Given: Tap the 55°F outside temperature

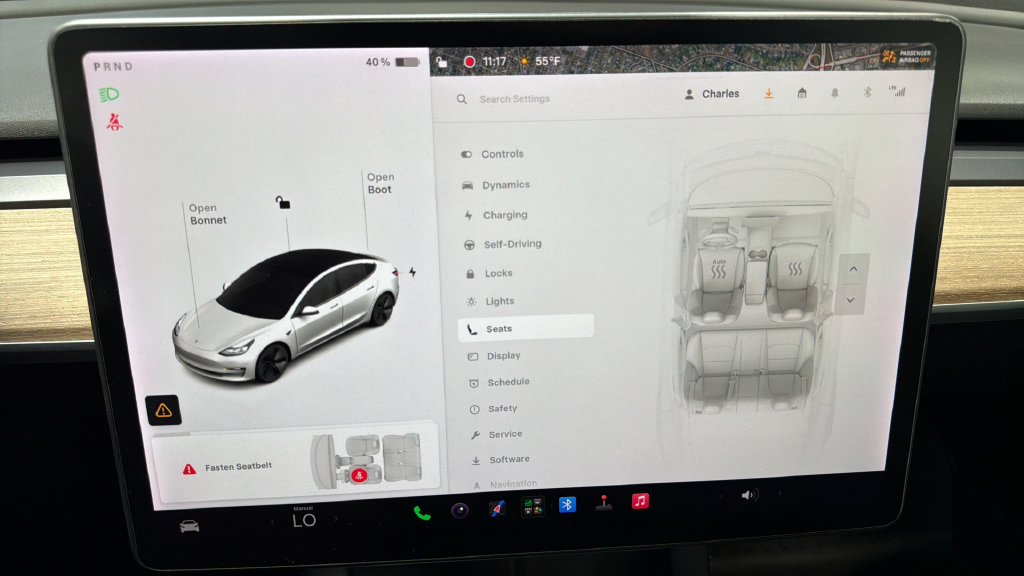Looking at the screenshot, I should click(547, 61).
